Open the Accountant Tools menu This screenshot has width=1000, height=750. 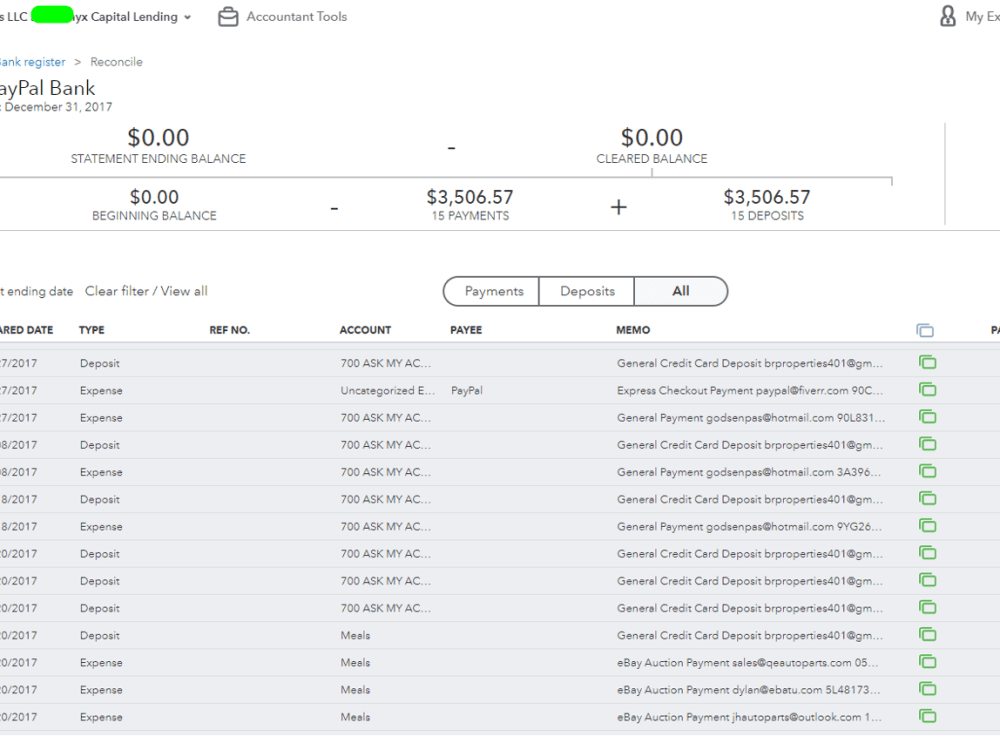pos(297,17)
